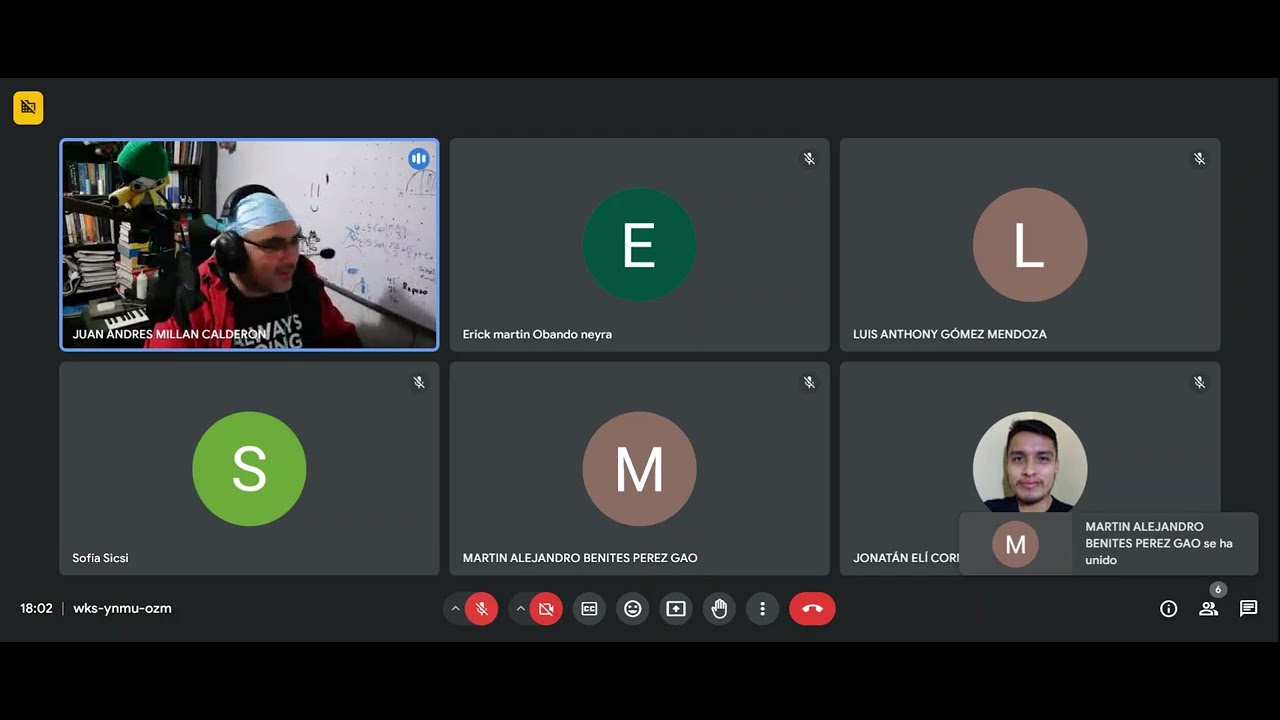This screenshot has height=720, width=1280.
Task: Open the emoji reactions picker
Action: (x=633, y=608)
